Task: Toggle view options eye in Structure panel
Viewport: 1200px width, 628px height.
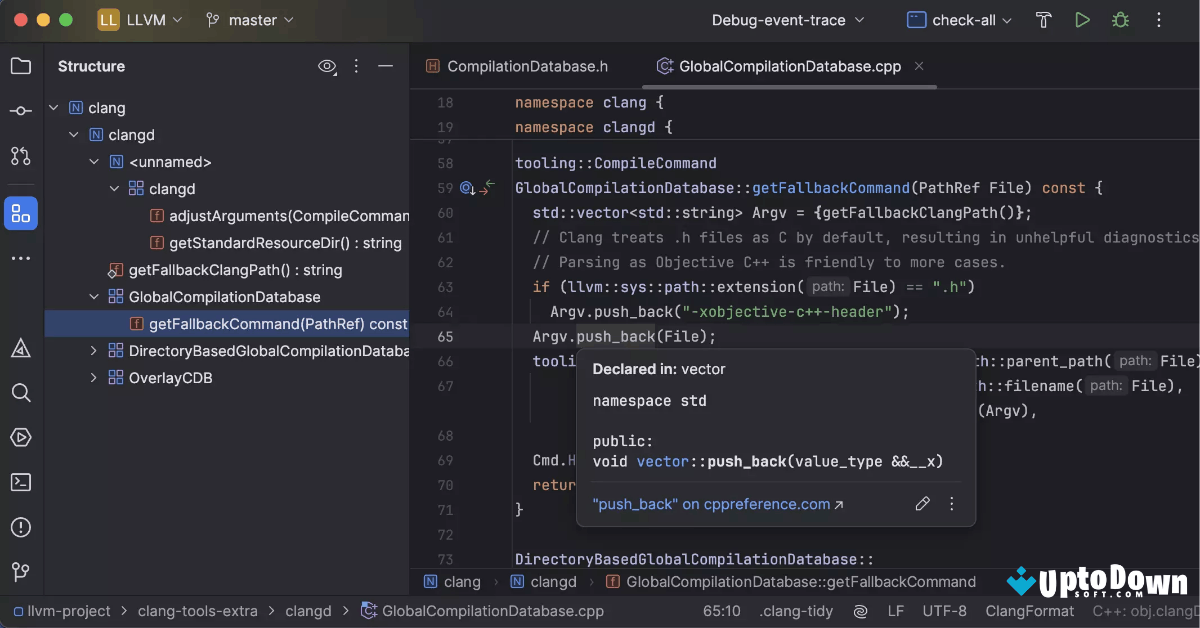Action: pyautogui.click(x=327, y=66)
